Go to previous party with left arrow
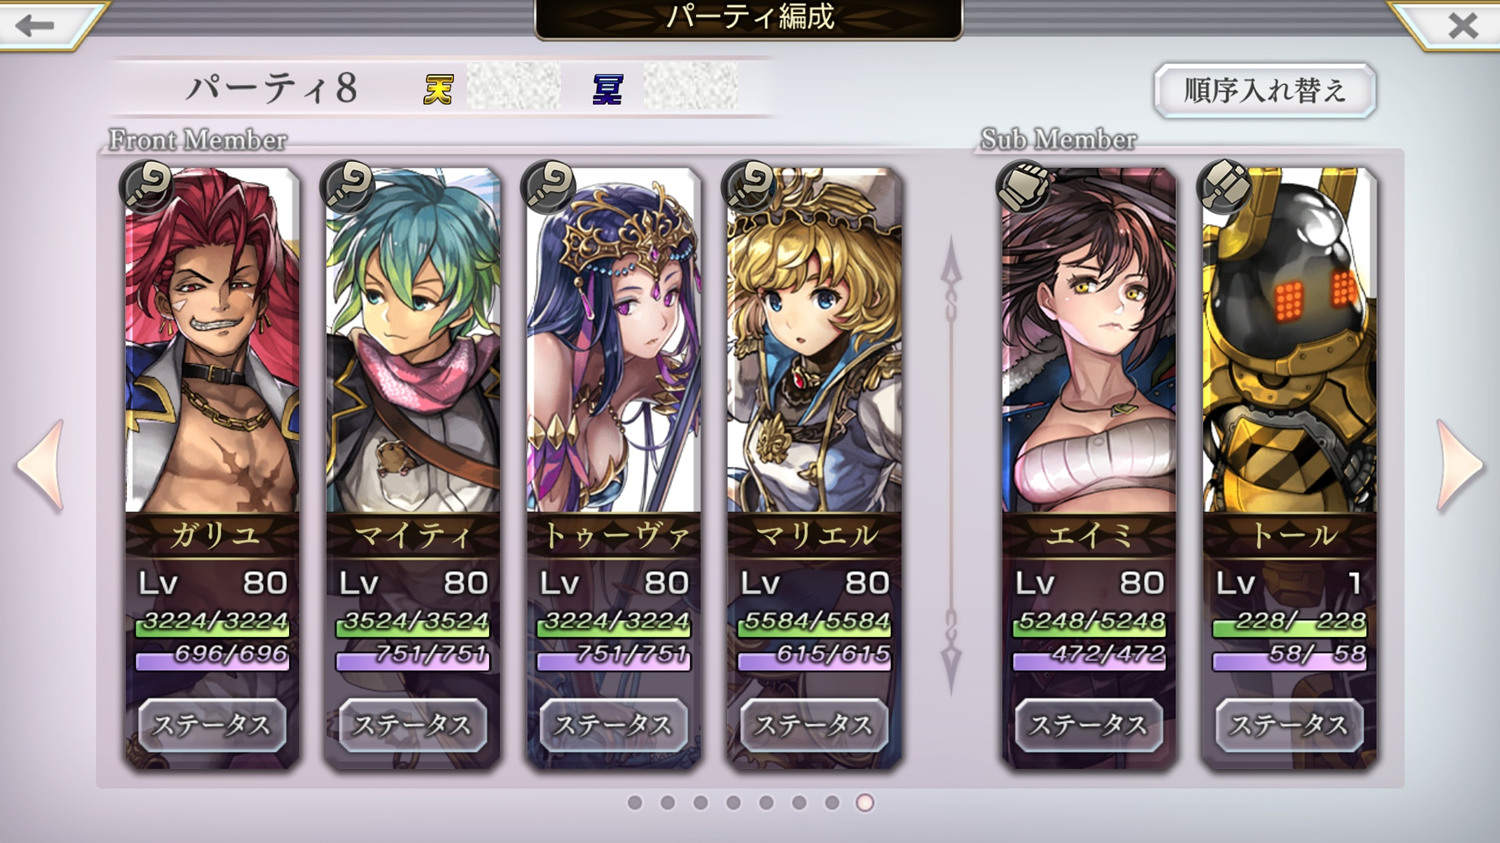 41,466
